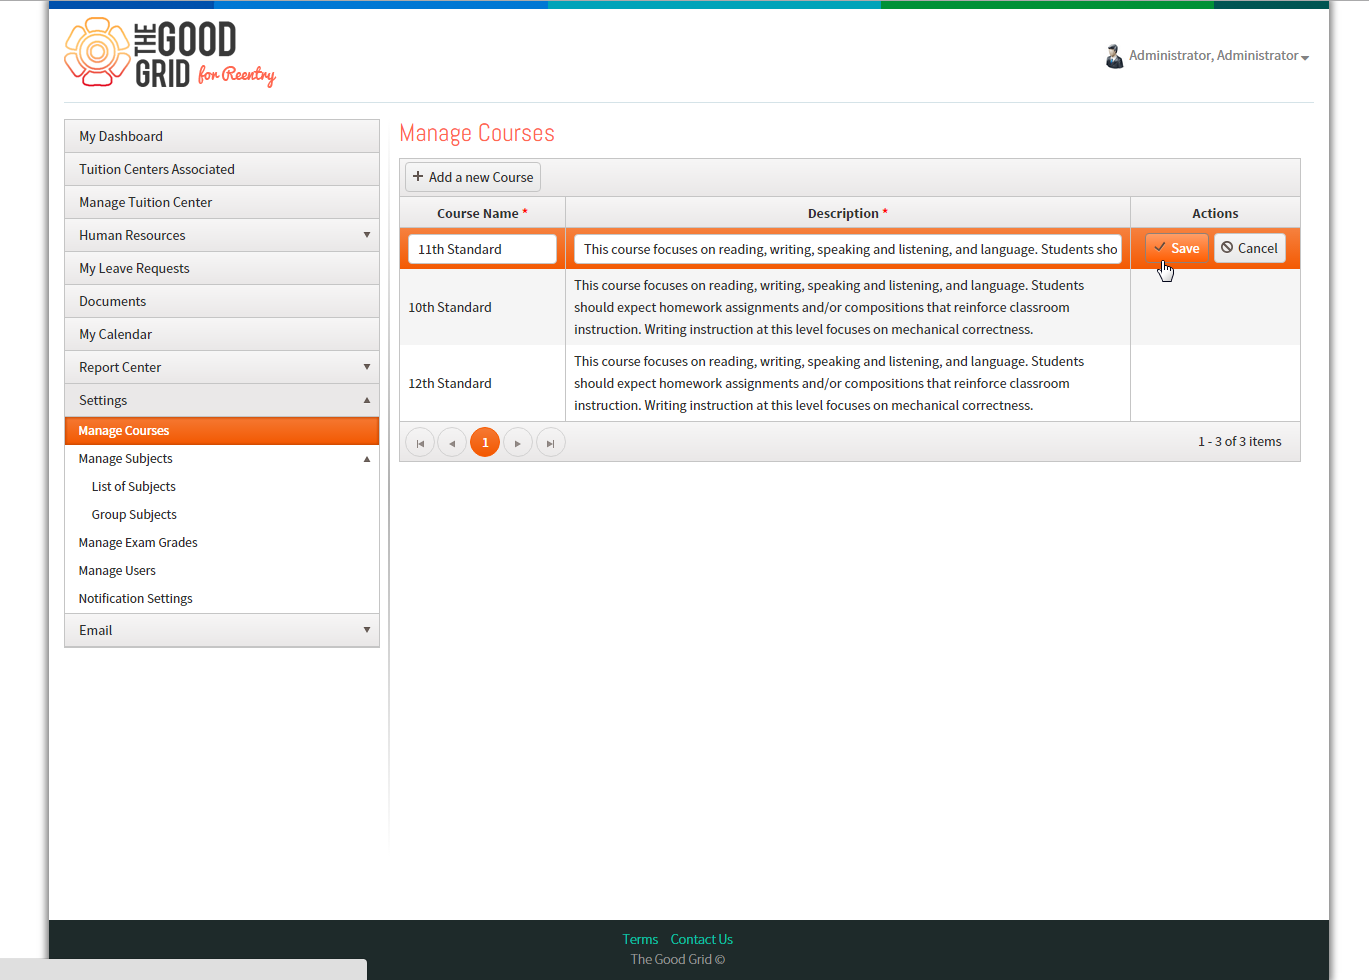Open the Administrator user dropdown
Viewport: 1369px width, 980px height.
click(1219, 56)
